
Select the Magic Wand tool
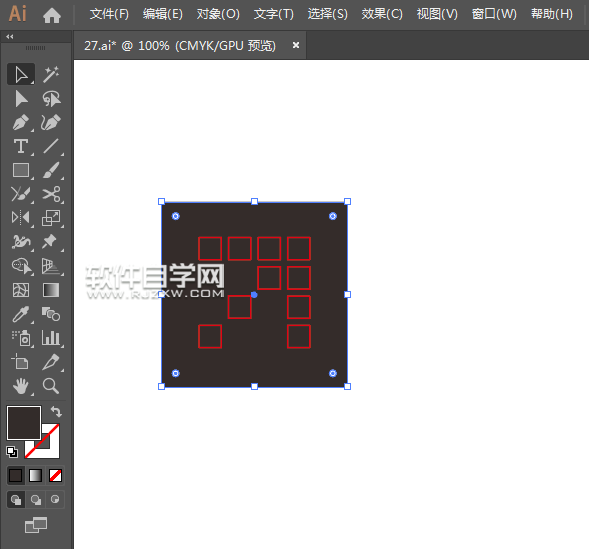point(51,74)
